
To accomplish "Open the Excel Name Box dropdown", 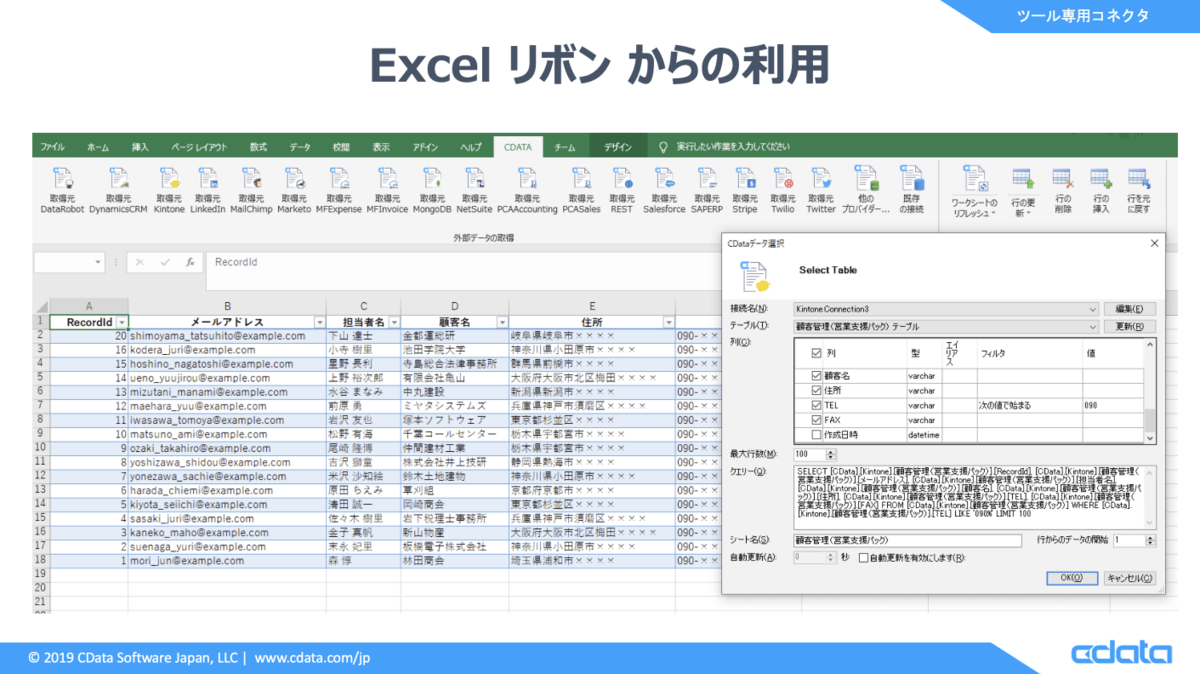I will coord(98,262).
